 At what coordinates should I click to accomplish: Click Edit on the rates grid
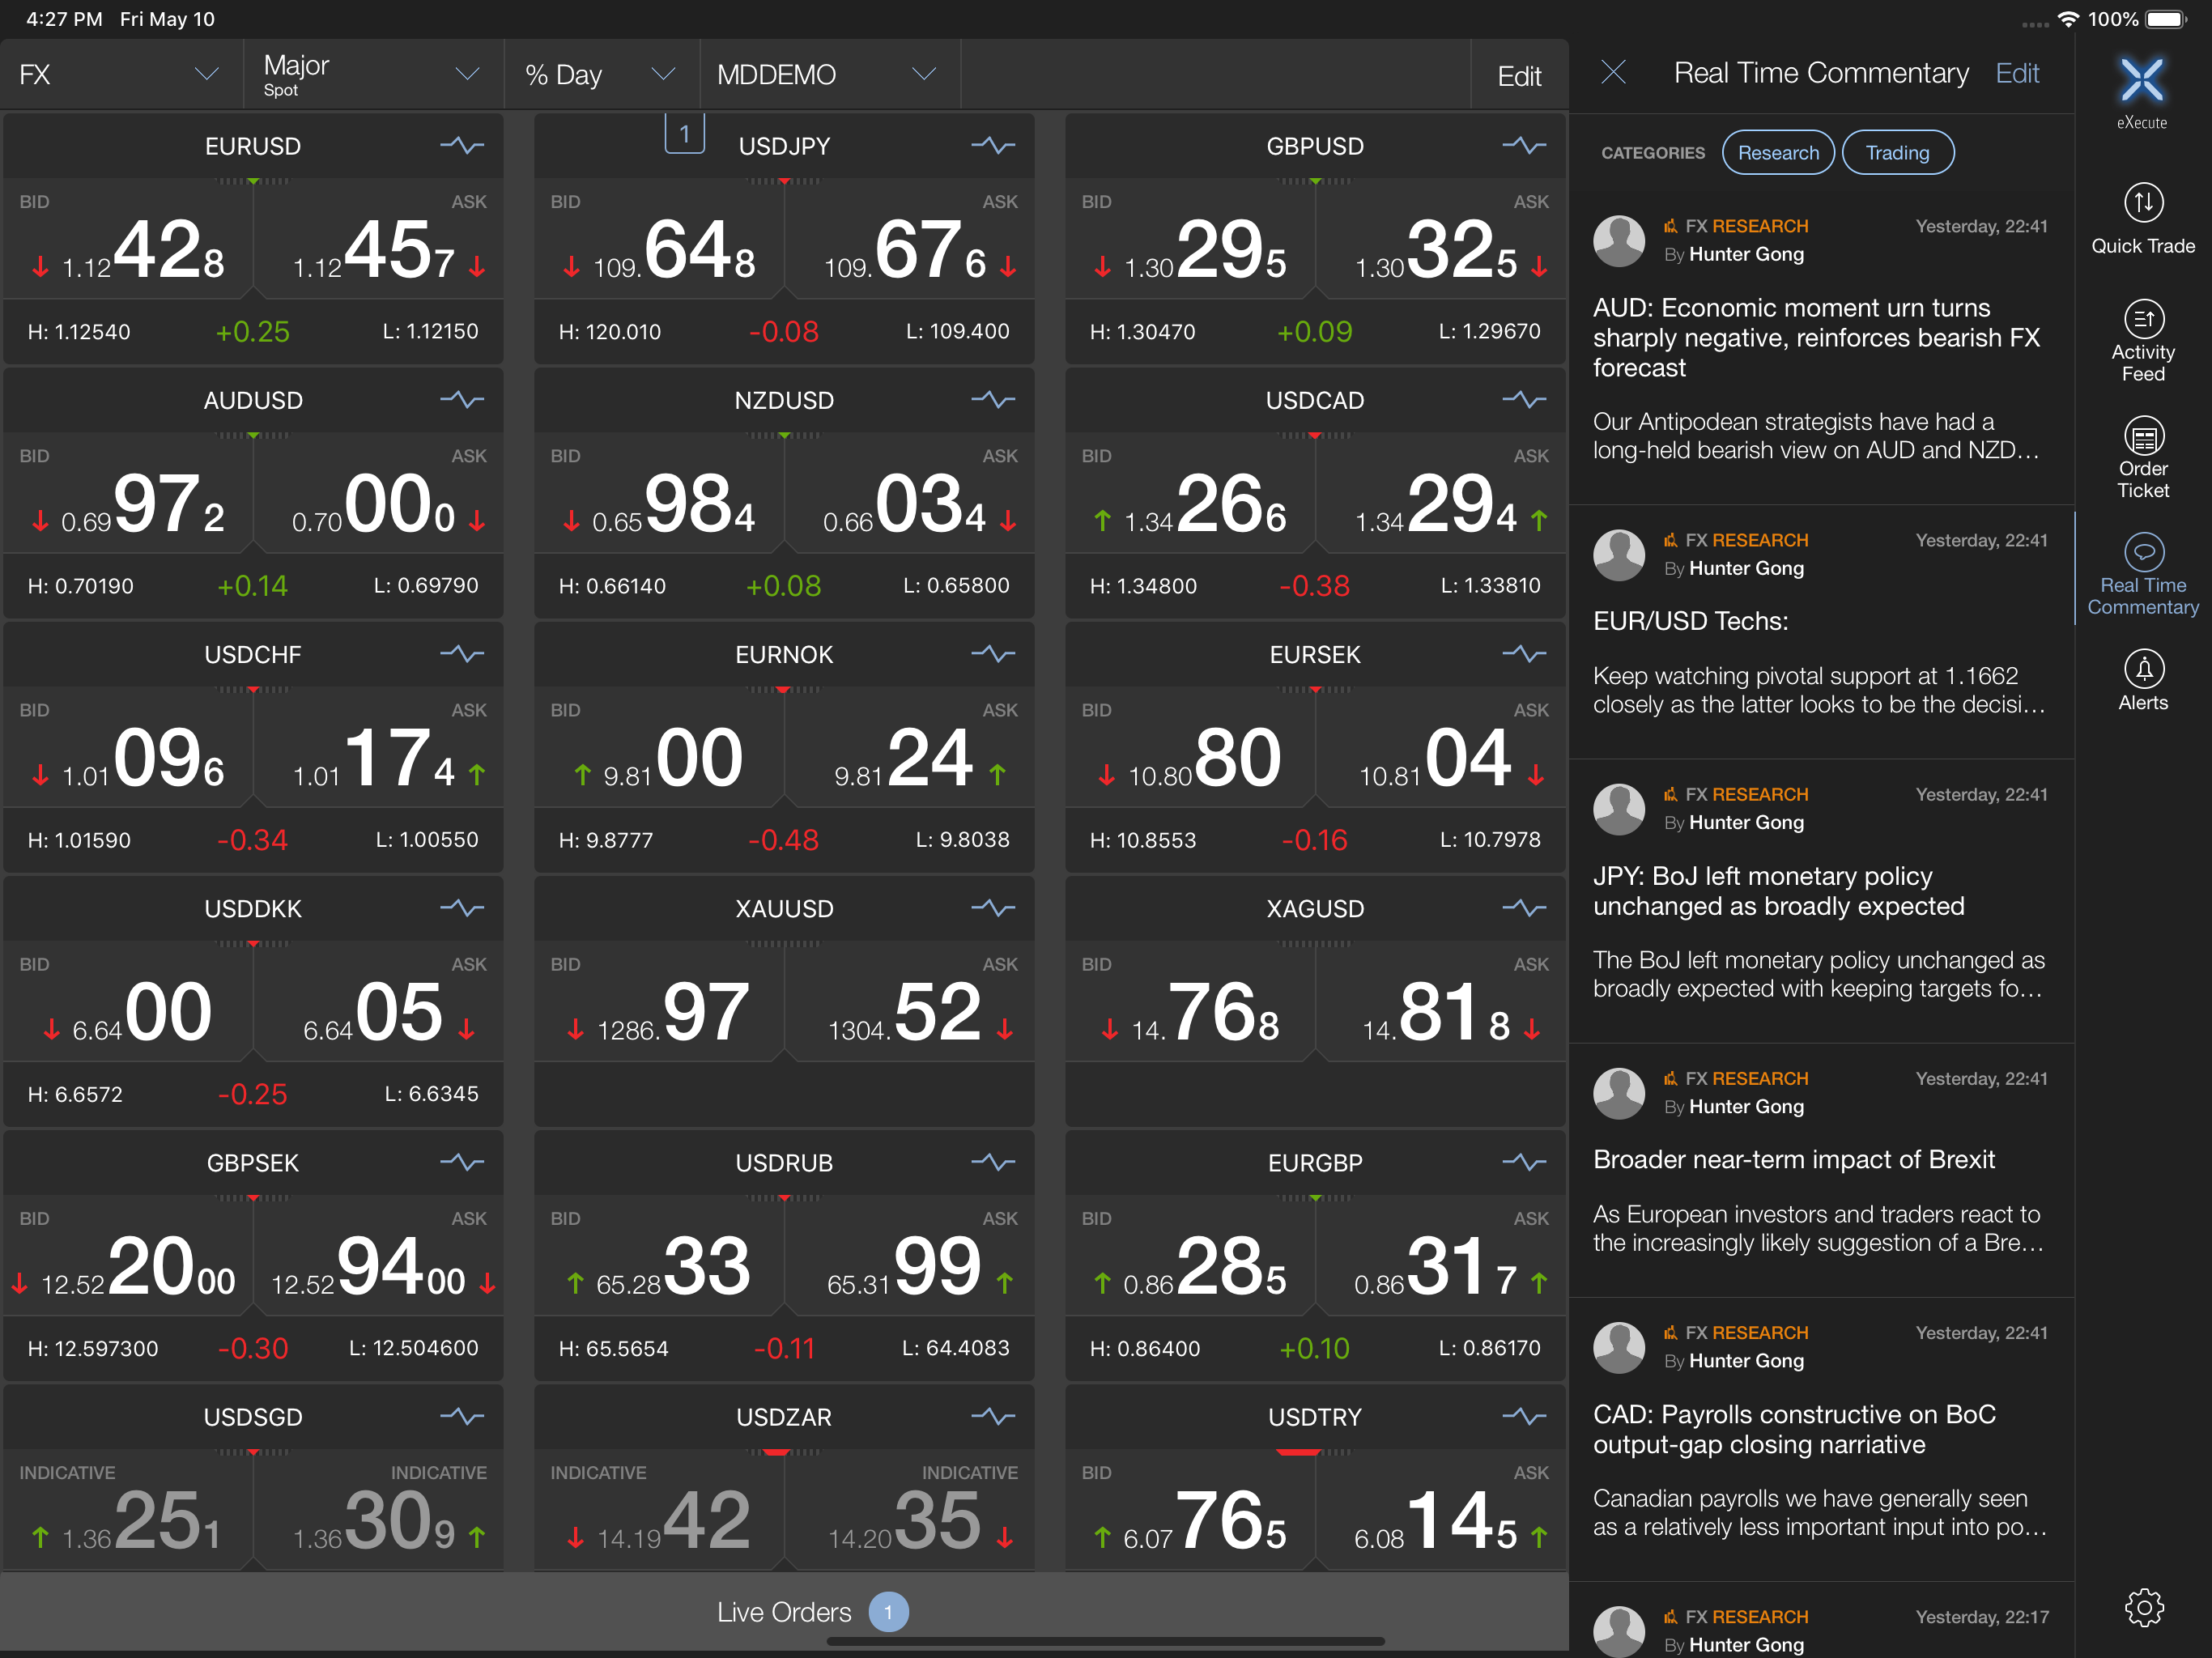click(x=1519, y=76)
